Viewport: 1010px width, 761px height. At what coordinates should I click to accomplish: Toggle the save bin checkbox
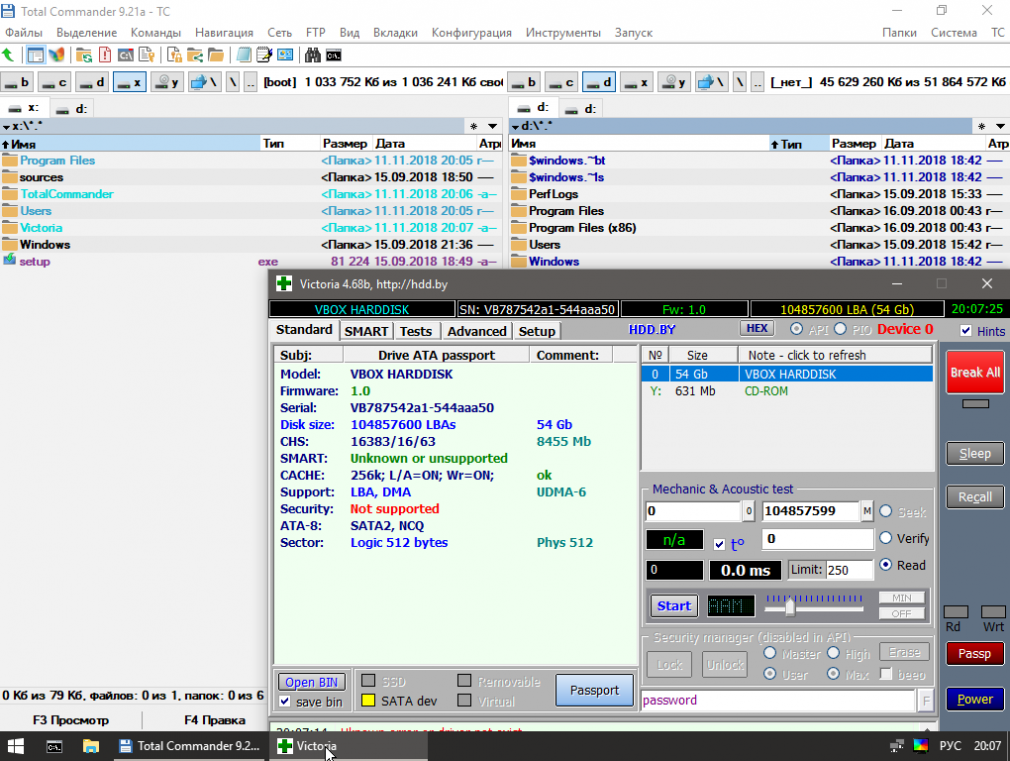[x=285, y=701]
